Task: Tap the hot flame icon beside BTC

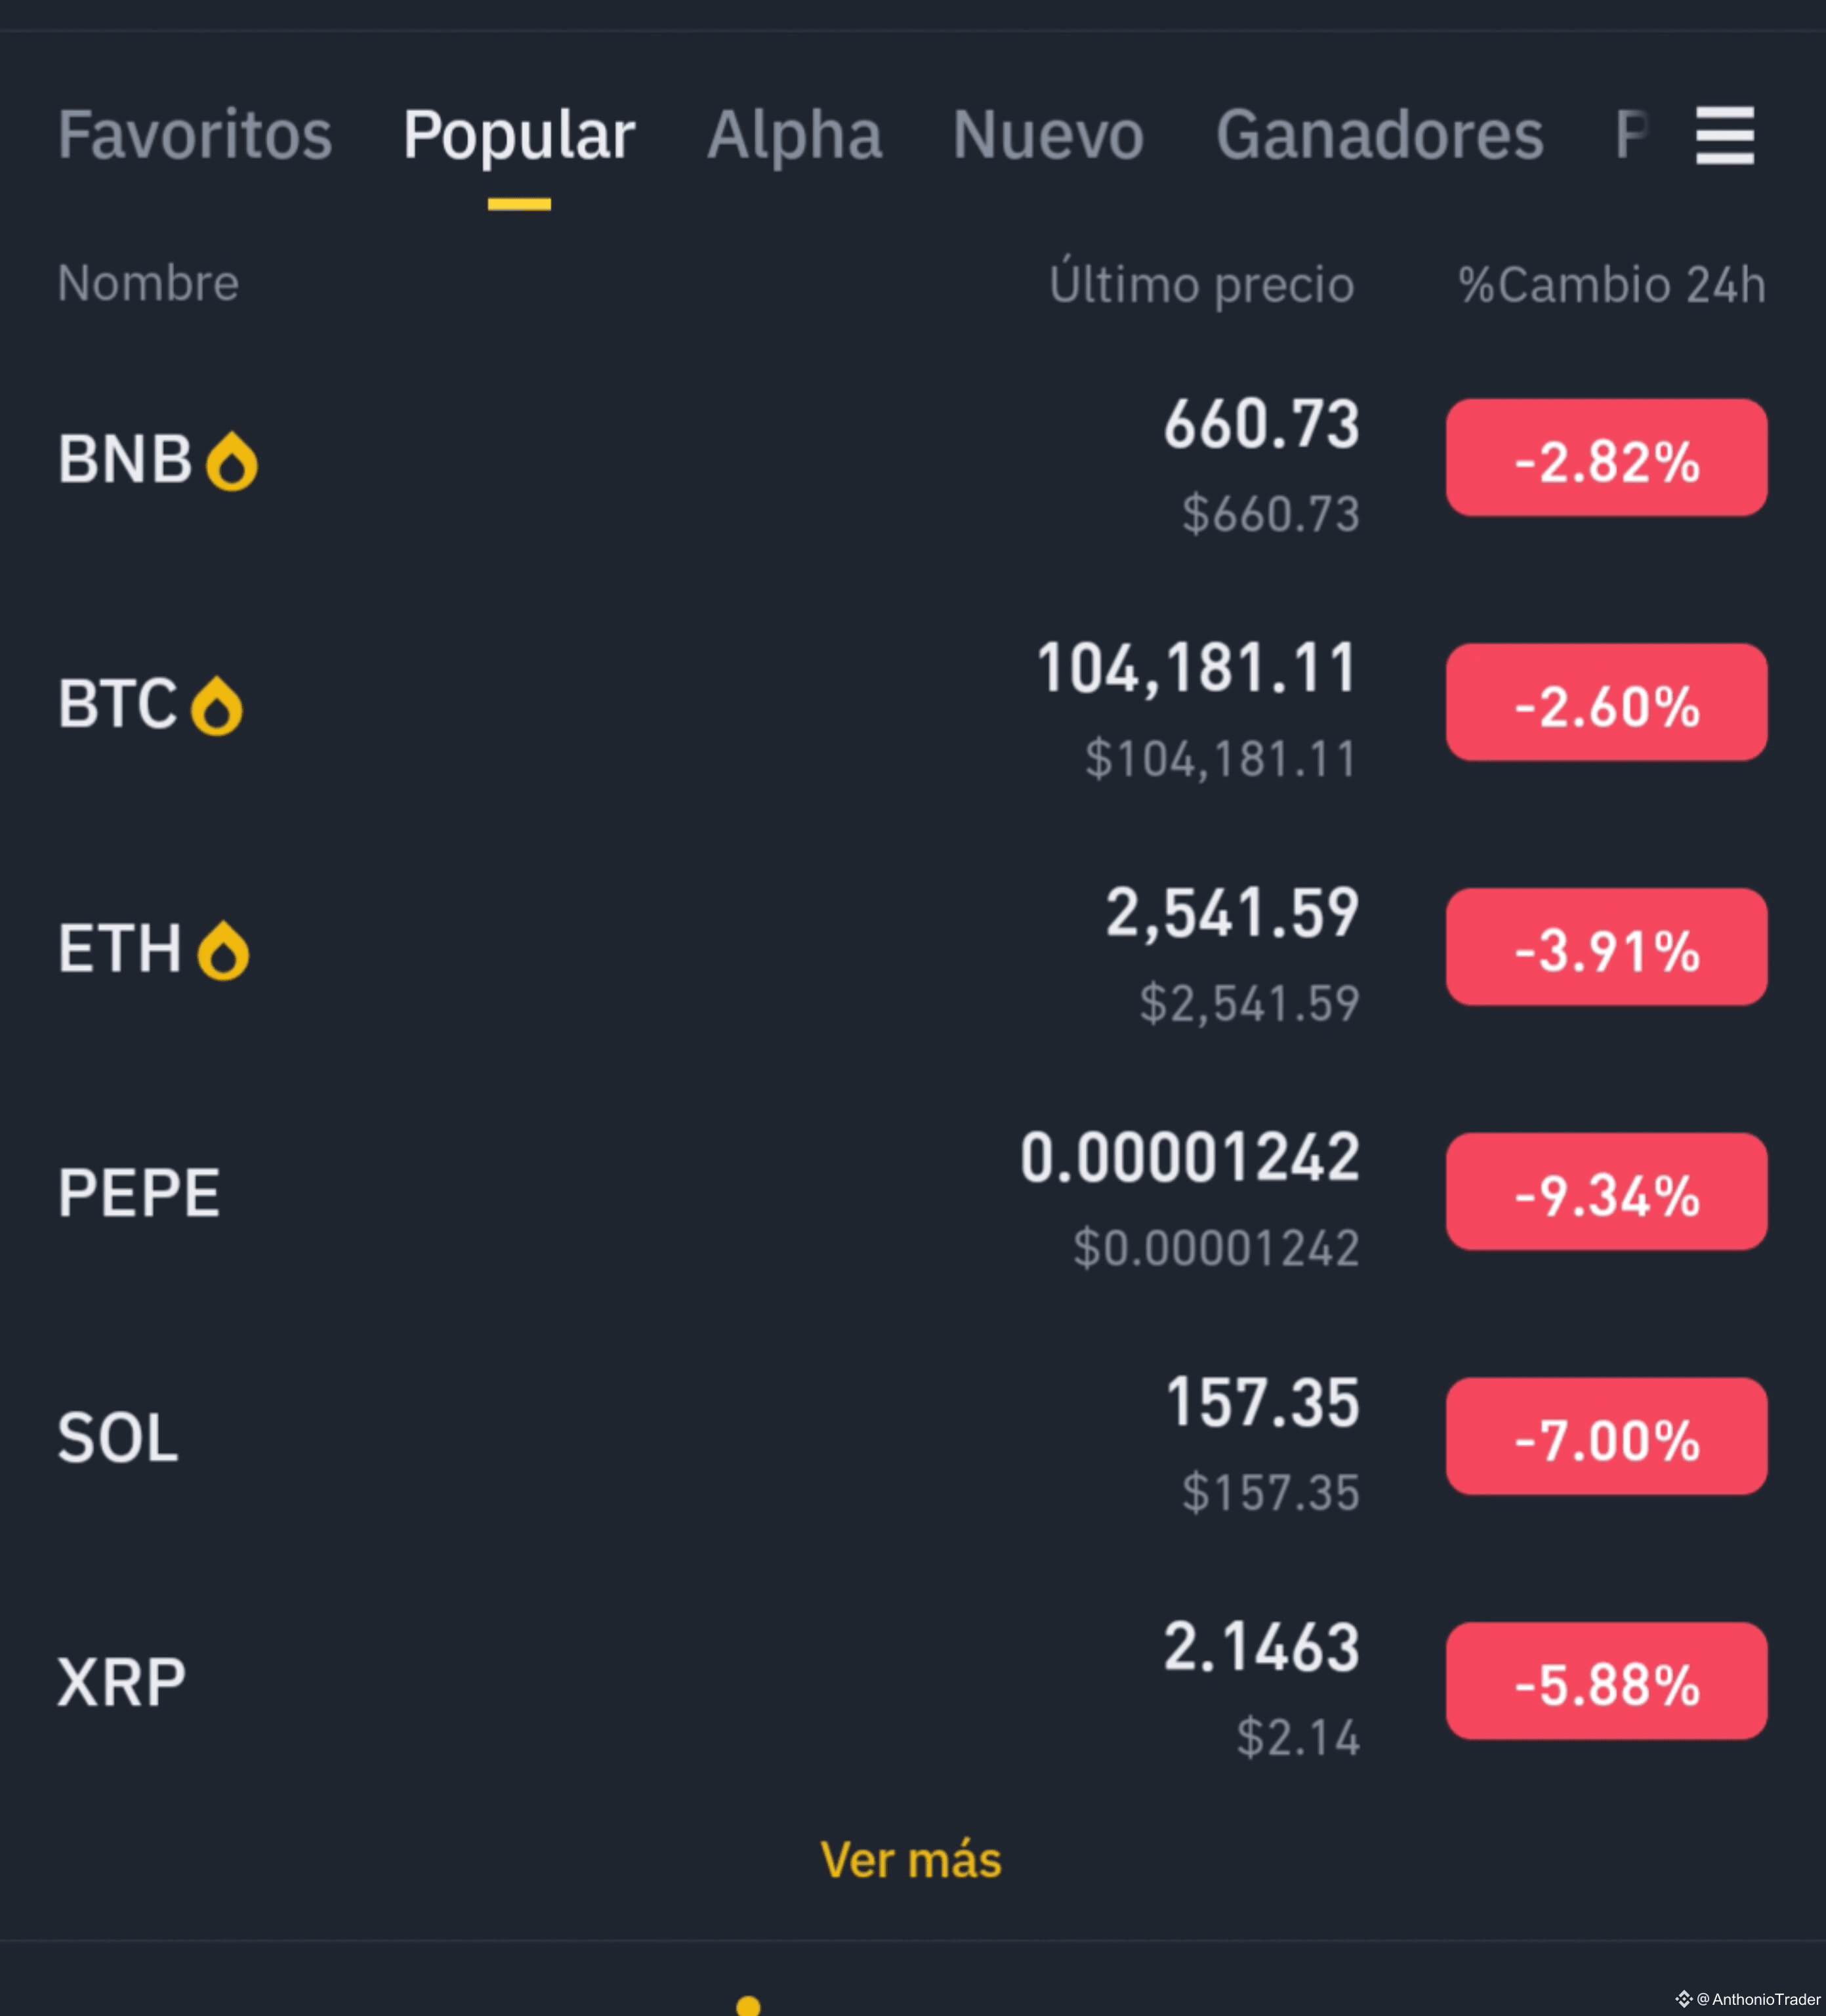Action: coord(217,706)
